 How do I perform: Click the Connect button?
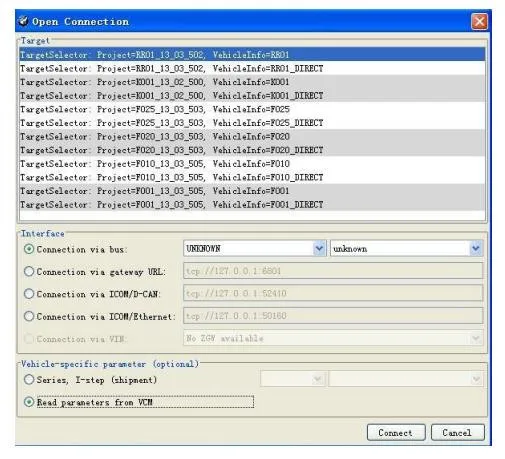pos(396,433)
